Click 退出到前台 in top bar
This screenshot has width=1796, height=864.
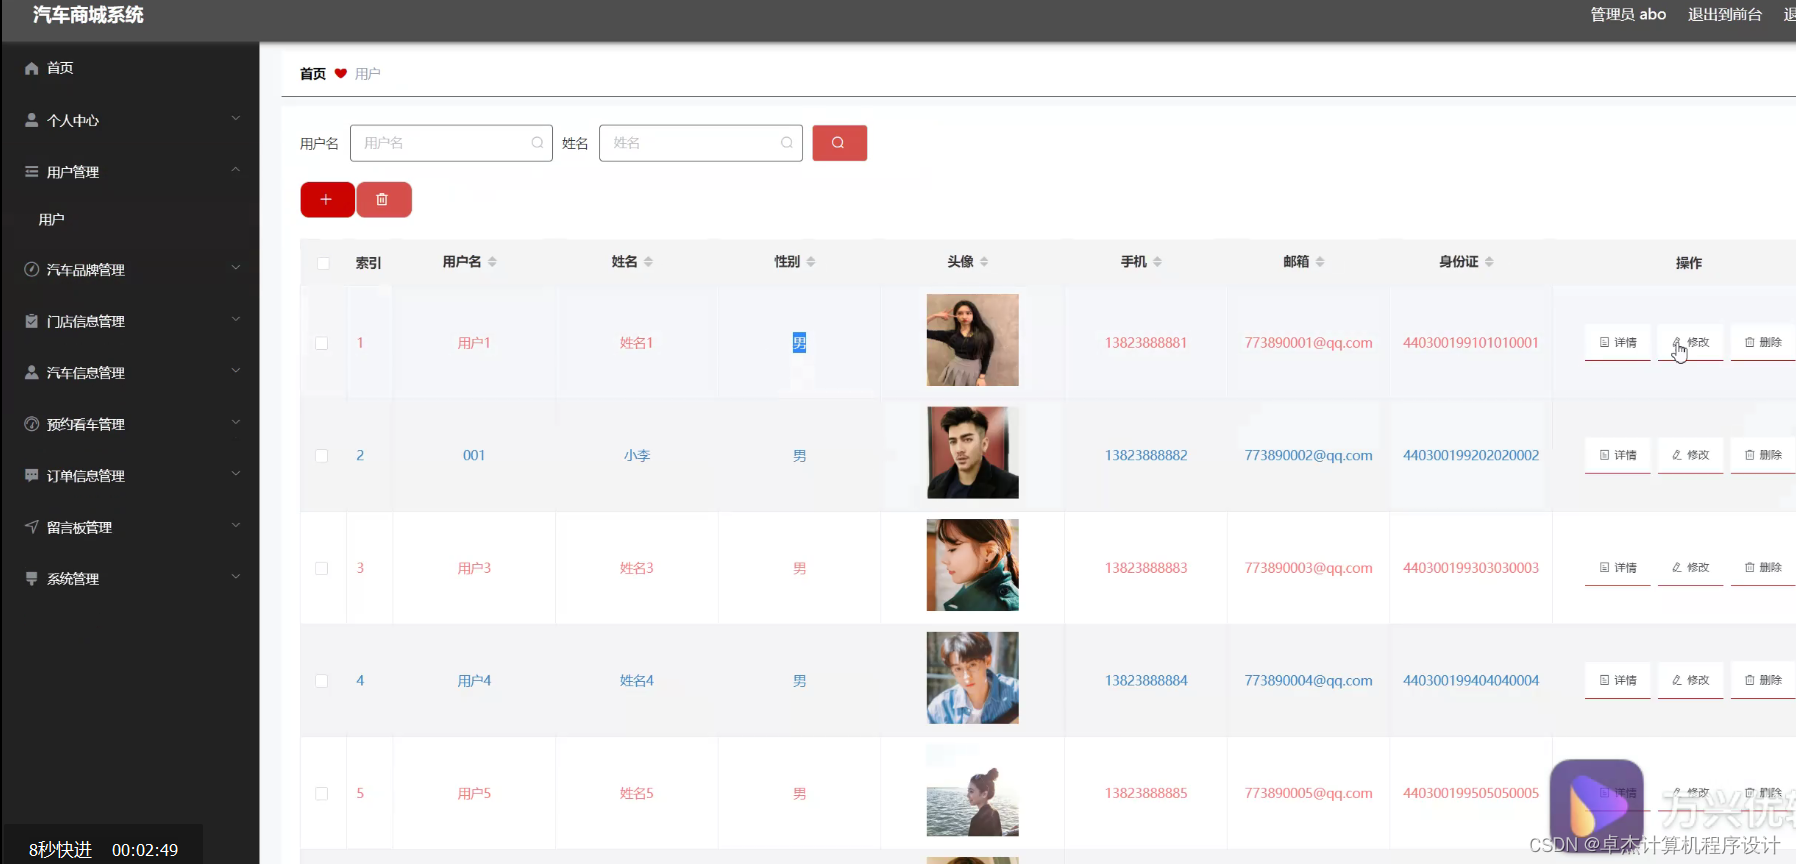pyautogui.click(x=1725, y=14)
